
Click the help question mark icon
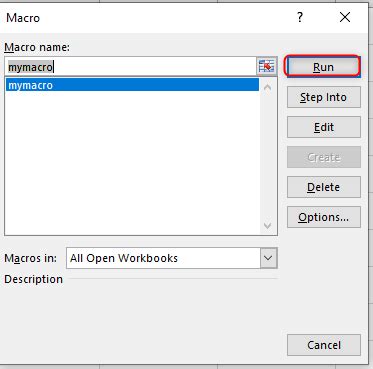point(300,17)
